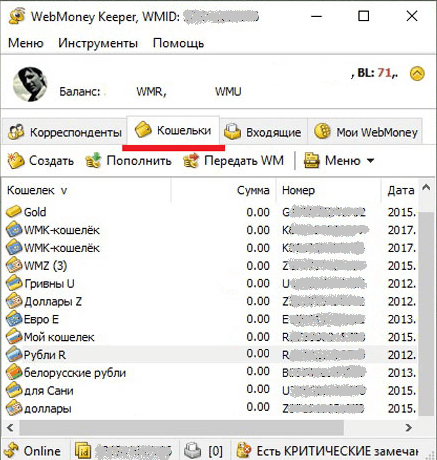Image resolution: width=437 pixels, height=460 pixels.
Task: Click Пополнить to top up wallet
Action: [x=129, y=161]
